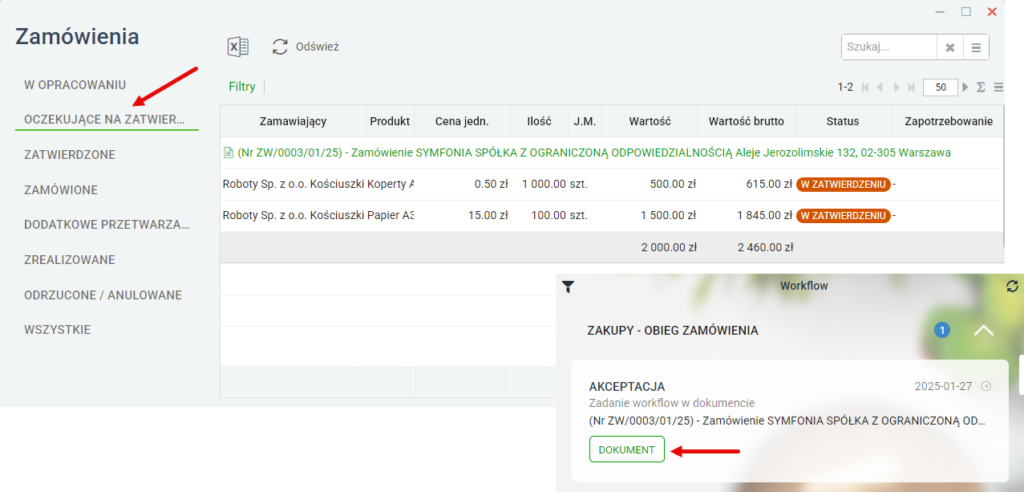
Task: Edit the page size field showing 50
Action: click(x=940, y=87)
